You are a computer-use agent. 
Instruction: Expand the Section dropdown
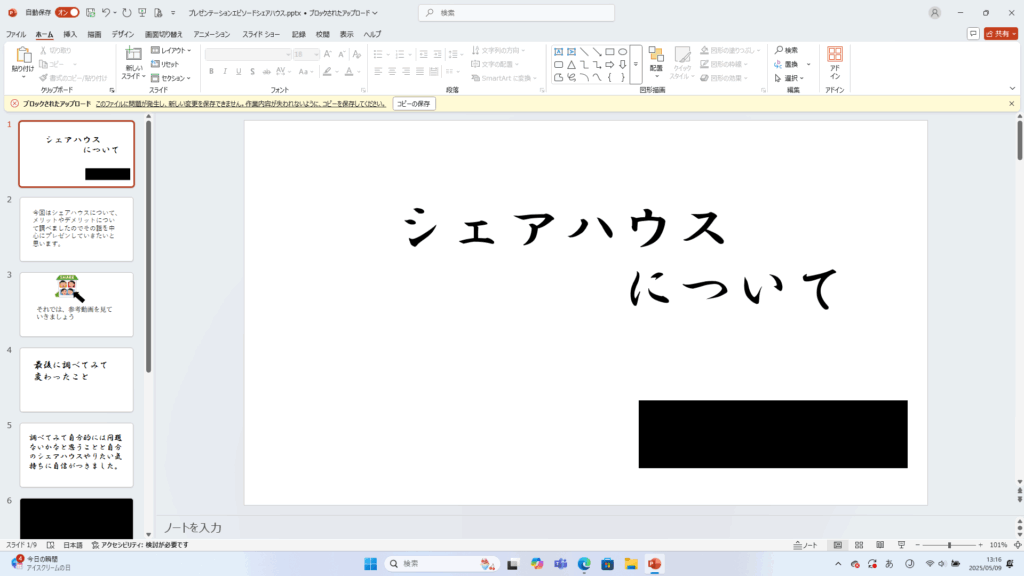pos(172,77)
